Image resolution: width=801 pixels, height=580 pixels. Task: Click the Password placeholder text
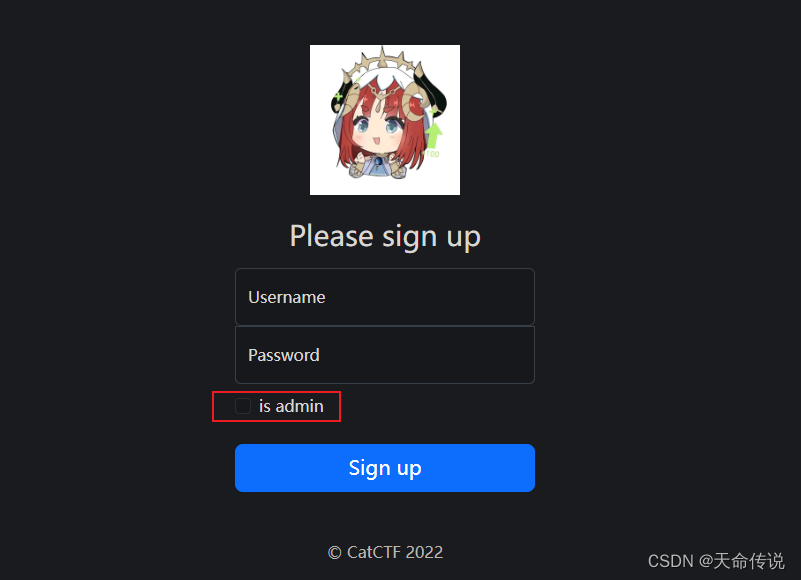pos(284,355)
